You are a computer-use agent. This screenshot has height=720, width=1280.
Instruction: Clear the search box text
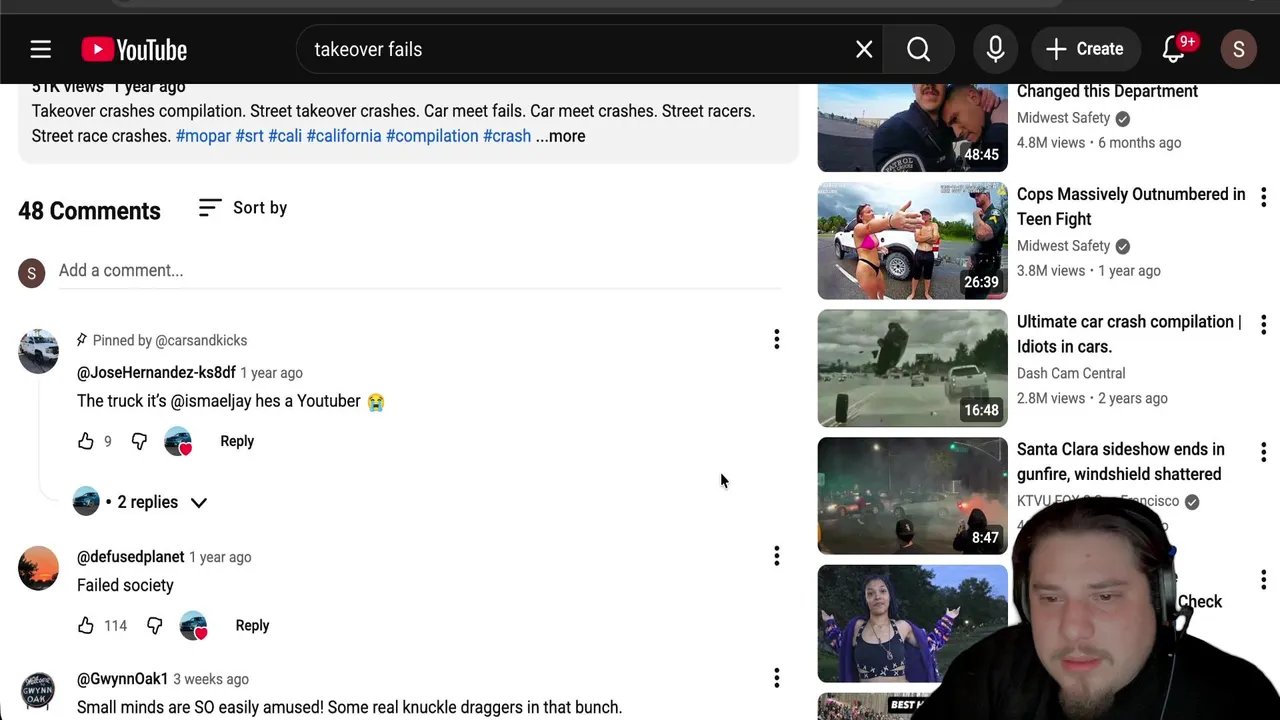864,49
